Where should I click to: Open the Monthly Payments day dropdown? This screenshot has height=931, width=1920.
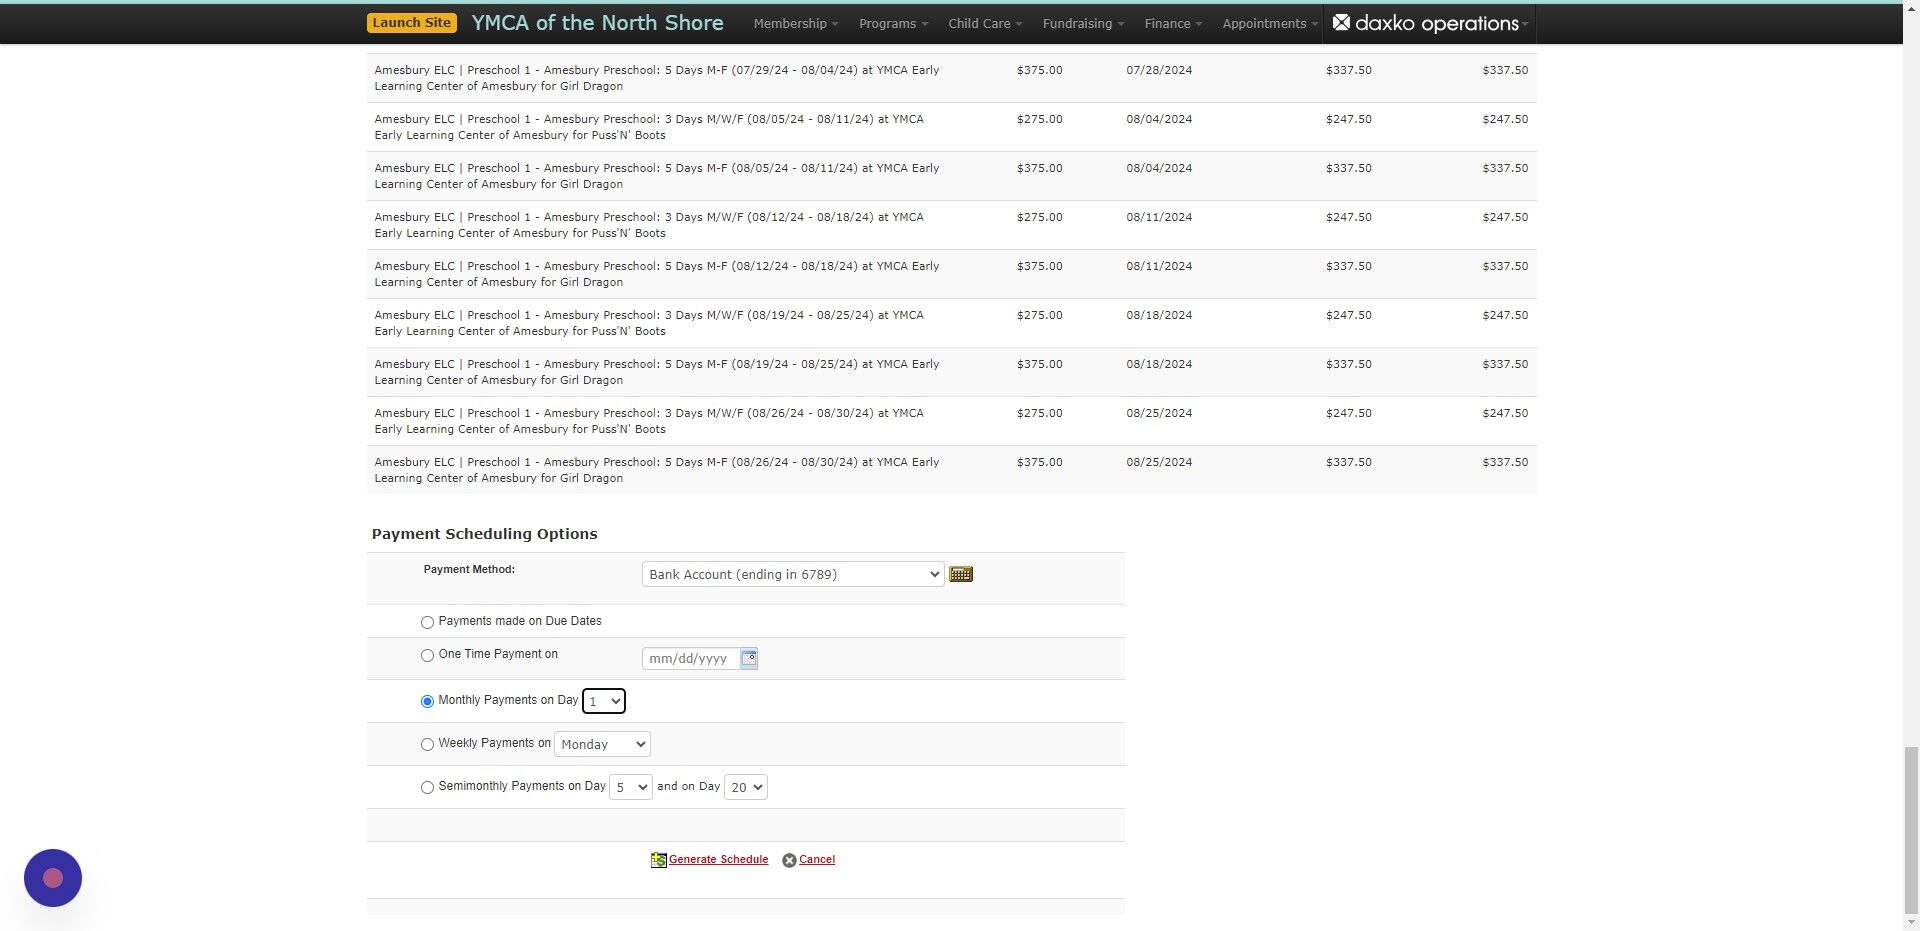pos(604,701)
